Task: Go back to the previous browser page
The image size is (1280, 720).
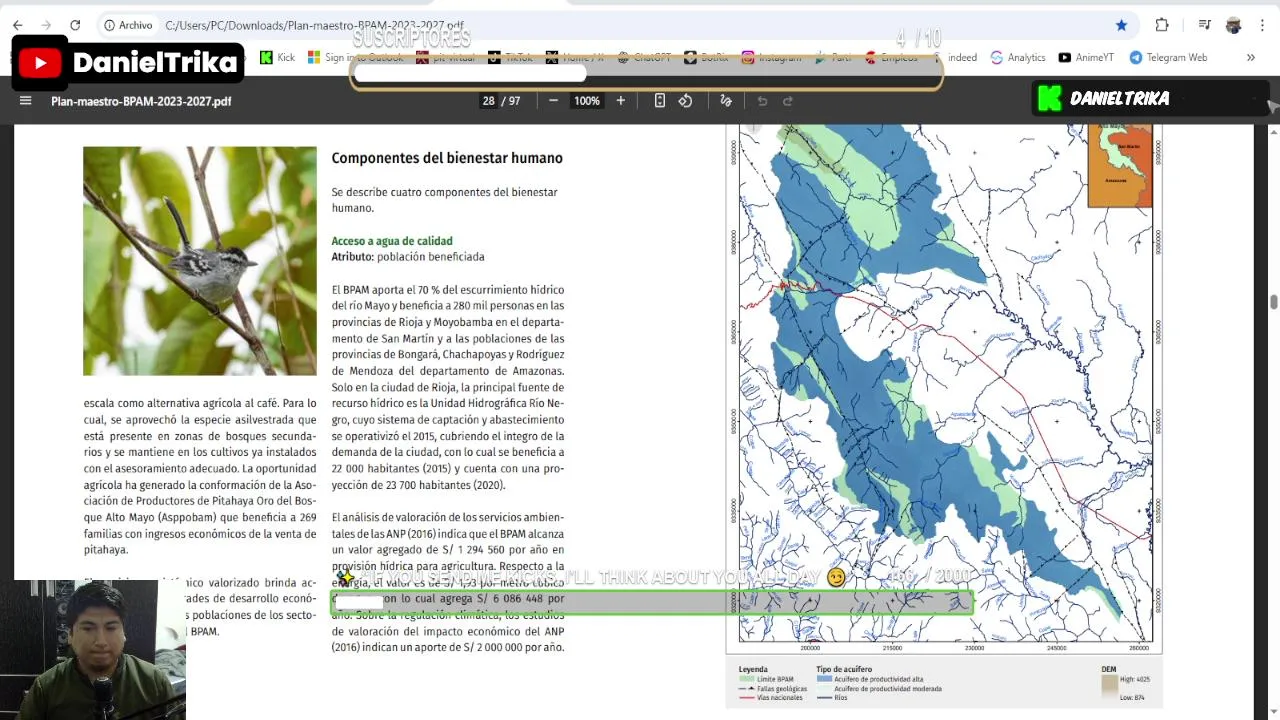Action: pyautogui.click(x=17, y=25)
